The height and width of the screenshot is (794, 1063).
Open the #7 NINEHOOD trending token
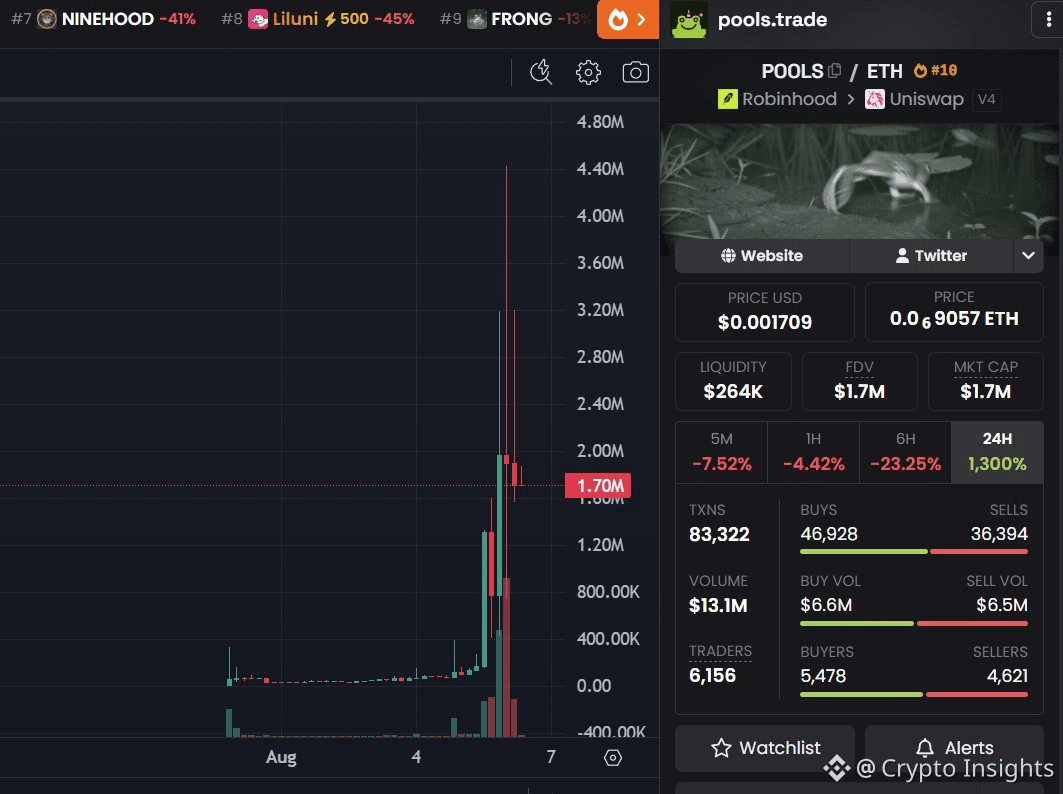click(x=104, y=19)
